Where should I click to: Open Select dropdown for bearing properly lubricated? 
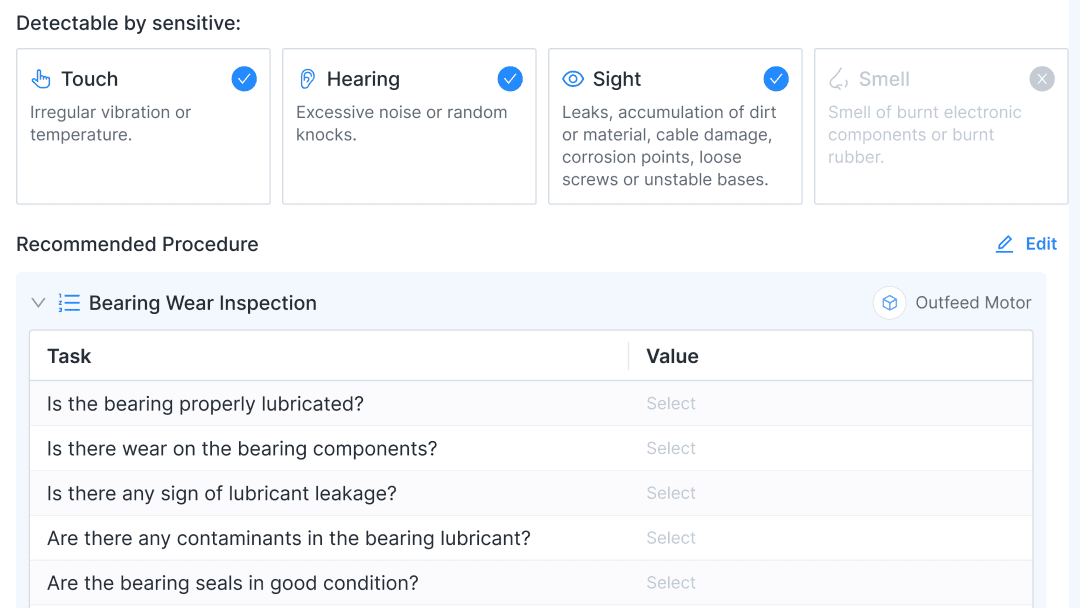[671, 404]
